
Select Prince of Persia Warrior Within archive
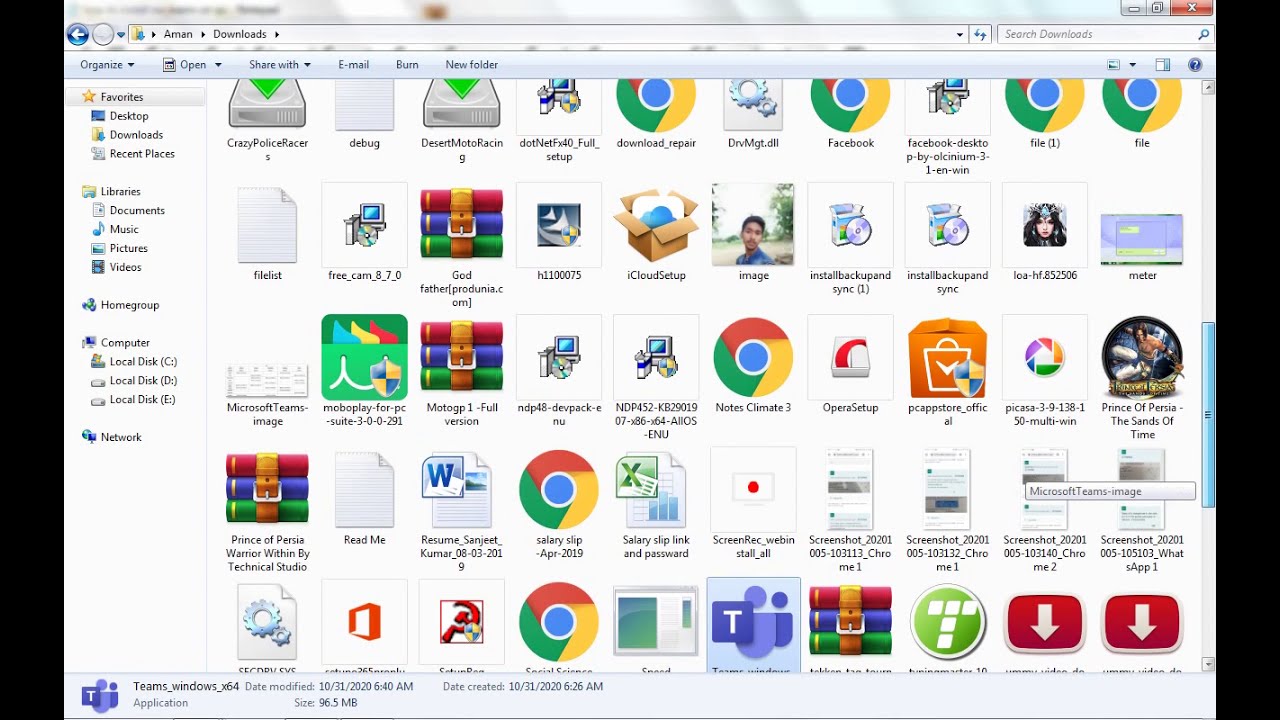point(267,489)
